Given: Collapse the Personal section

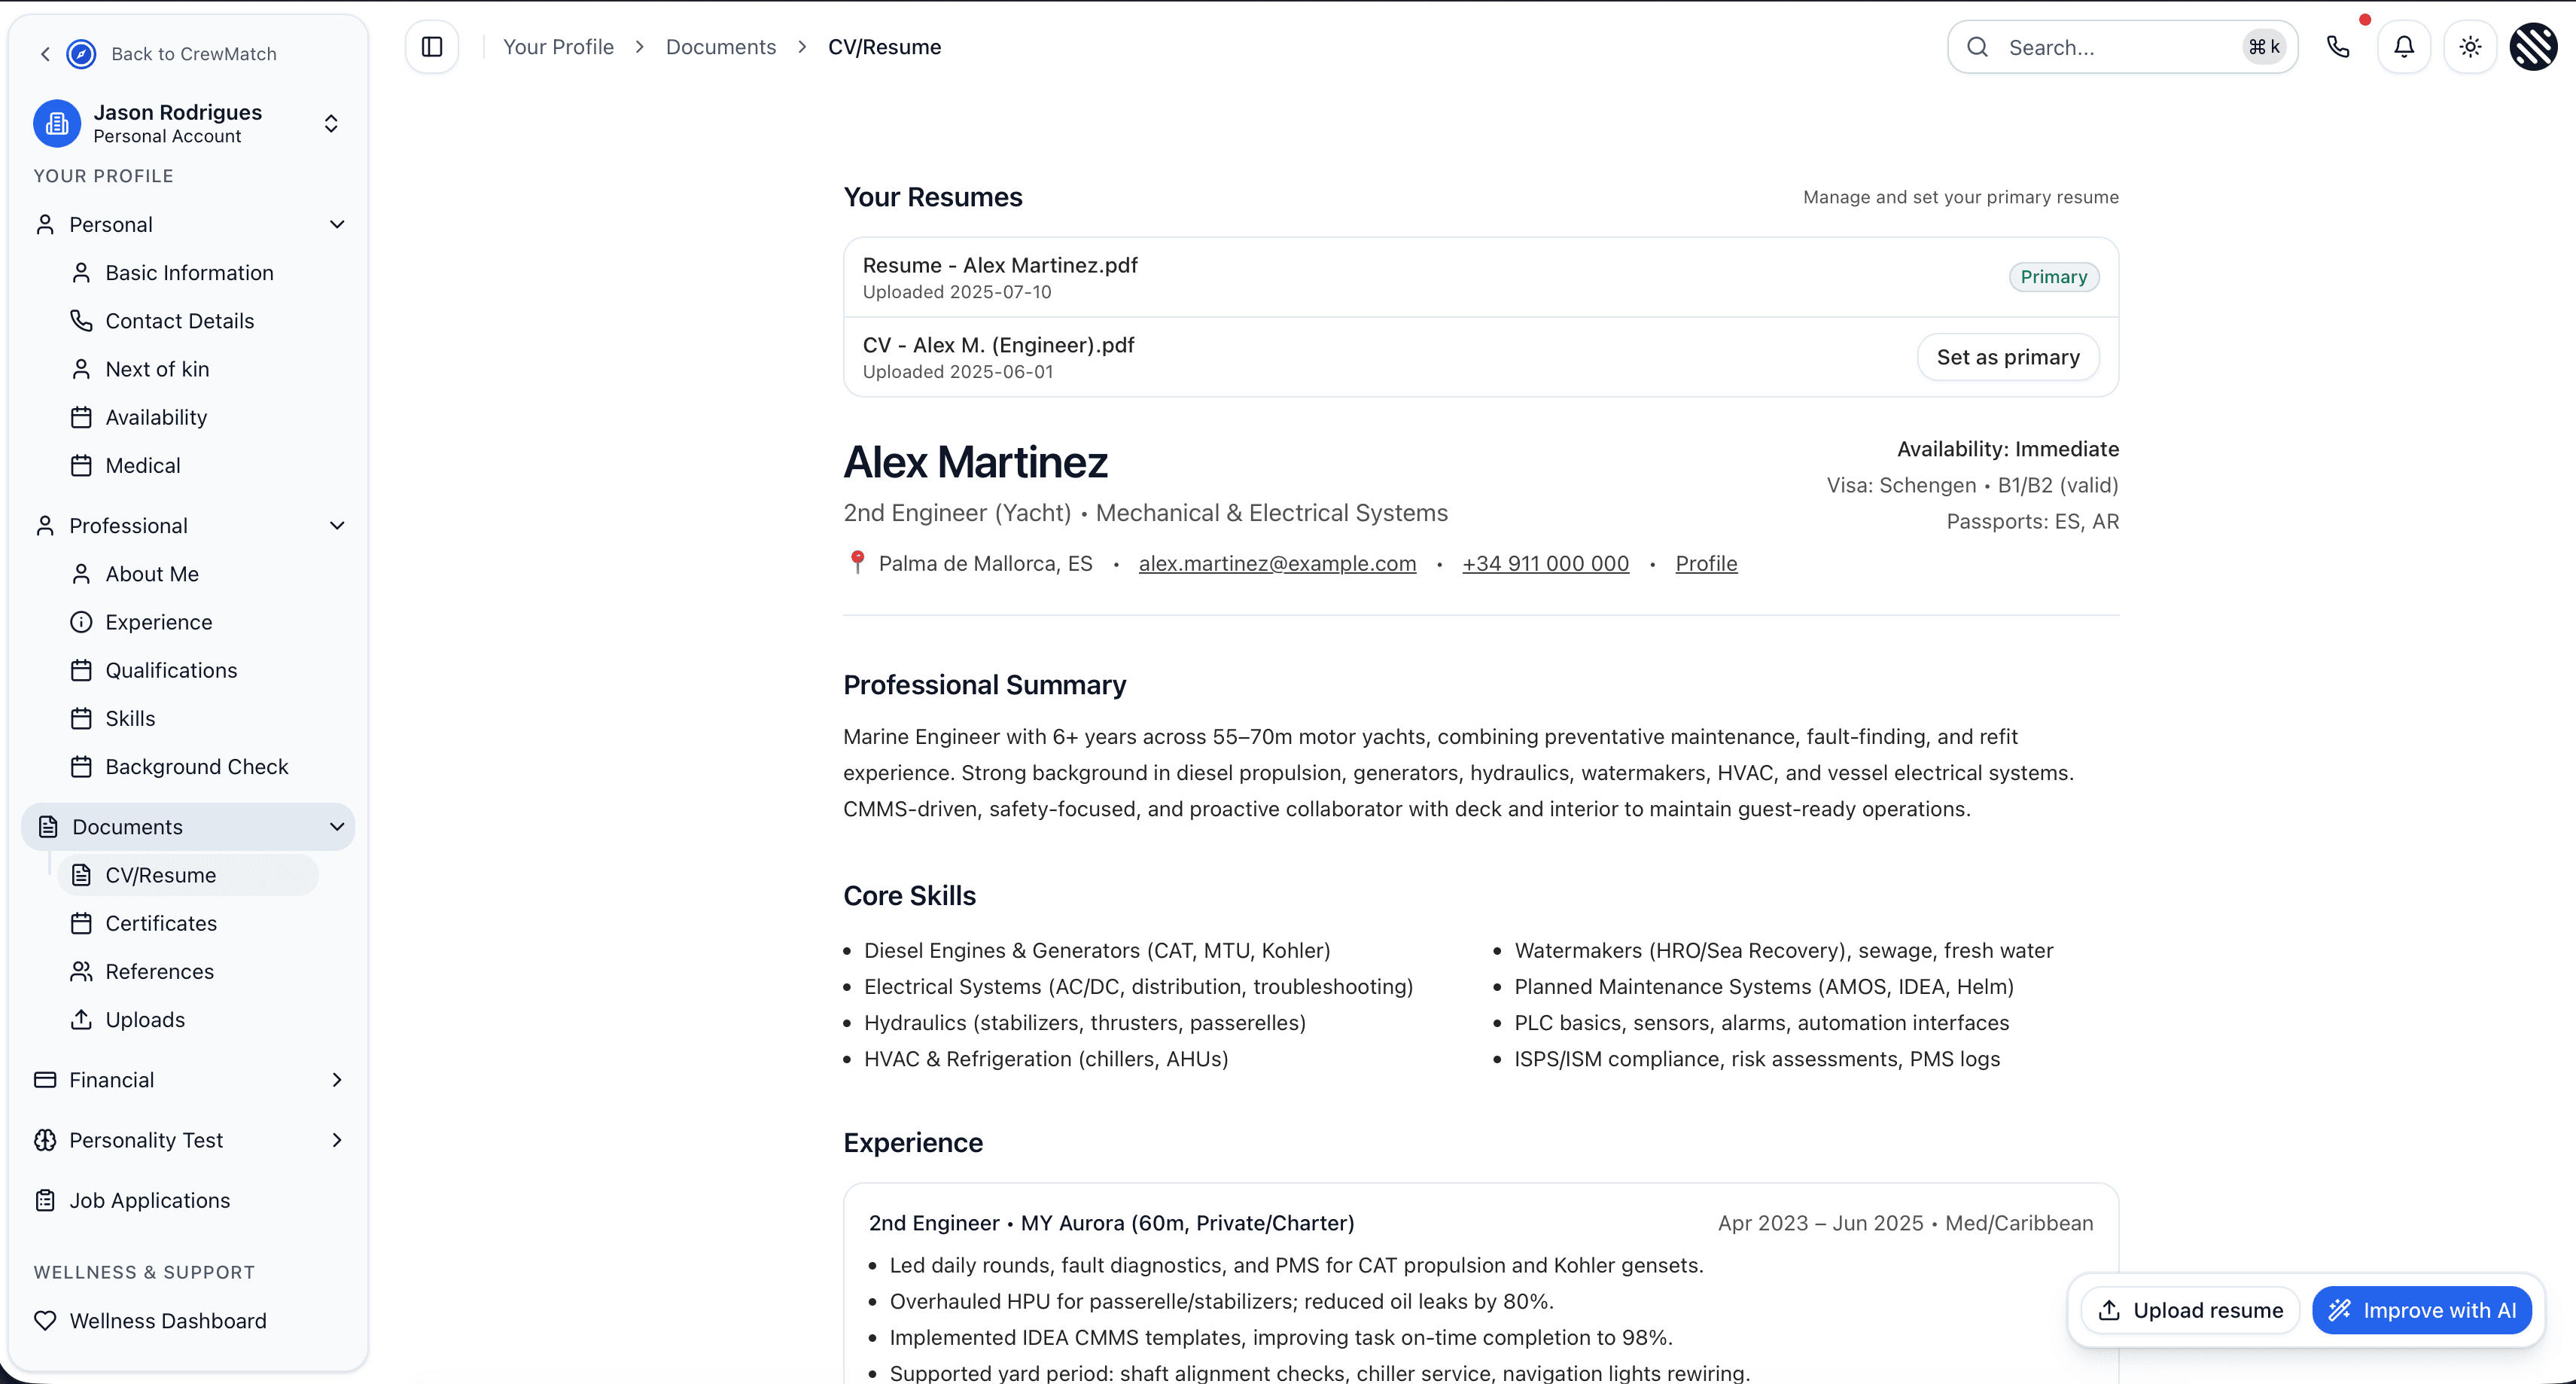Looking at the screenshot, I should click(x=337, y=225).
